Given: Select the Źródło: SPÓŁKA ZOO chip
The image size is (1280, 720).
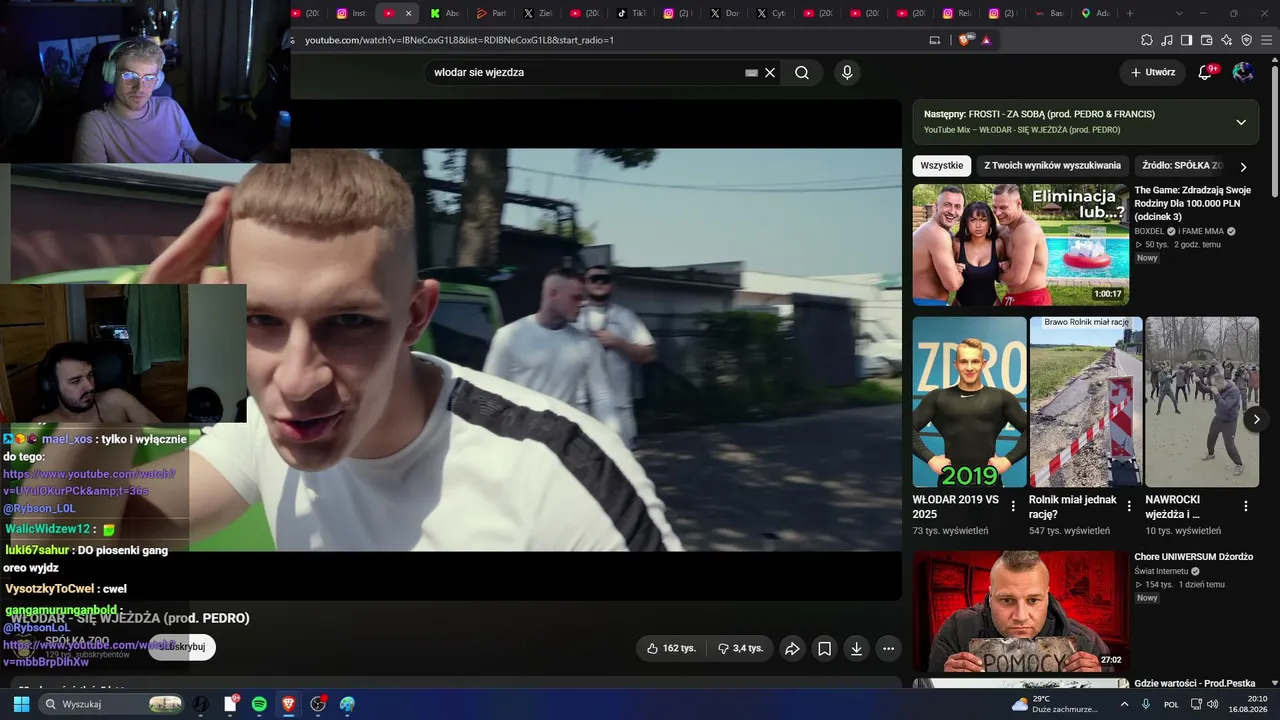Looking at the screenshot, I should point(1182,166).
